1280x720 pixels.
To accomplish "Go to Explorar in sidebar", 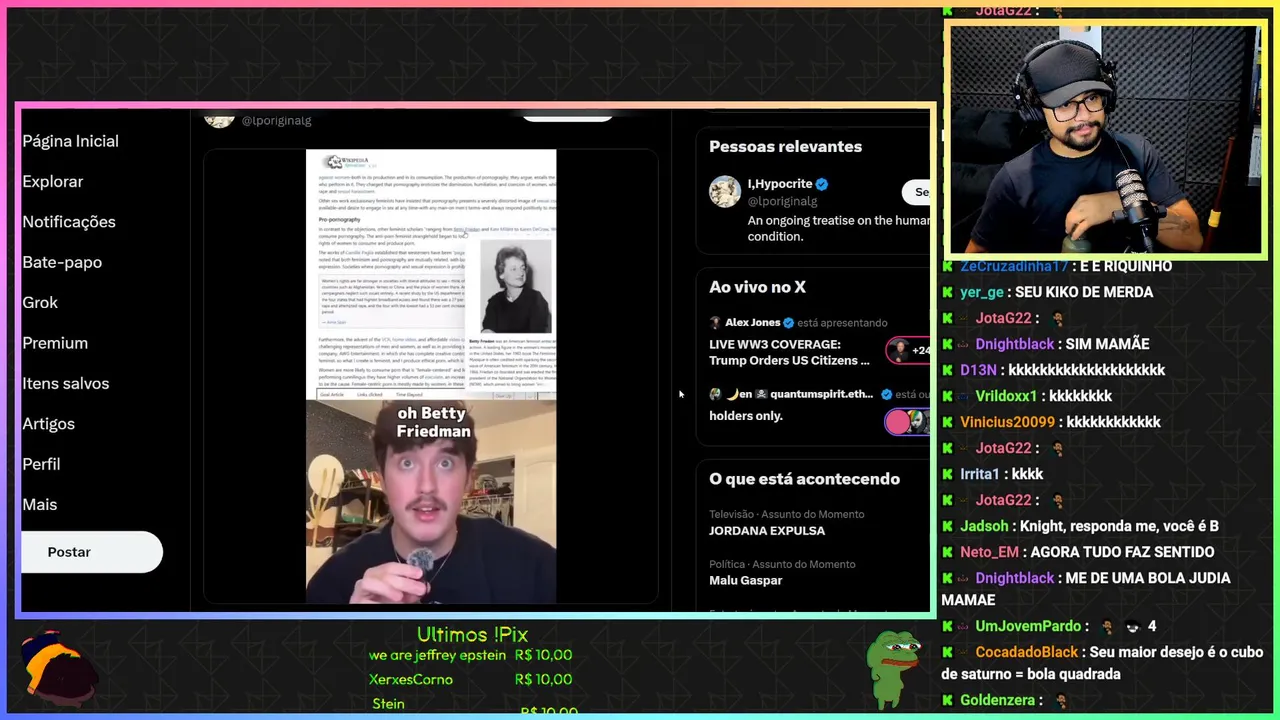I will coord(52,181).
